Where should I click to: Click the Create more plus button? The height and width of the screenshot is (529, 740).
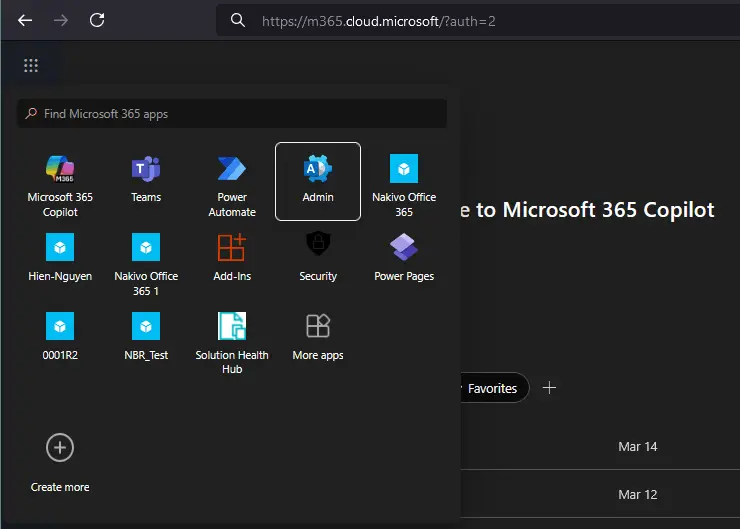pyautogui.click(x=60, y=447)
